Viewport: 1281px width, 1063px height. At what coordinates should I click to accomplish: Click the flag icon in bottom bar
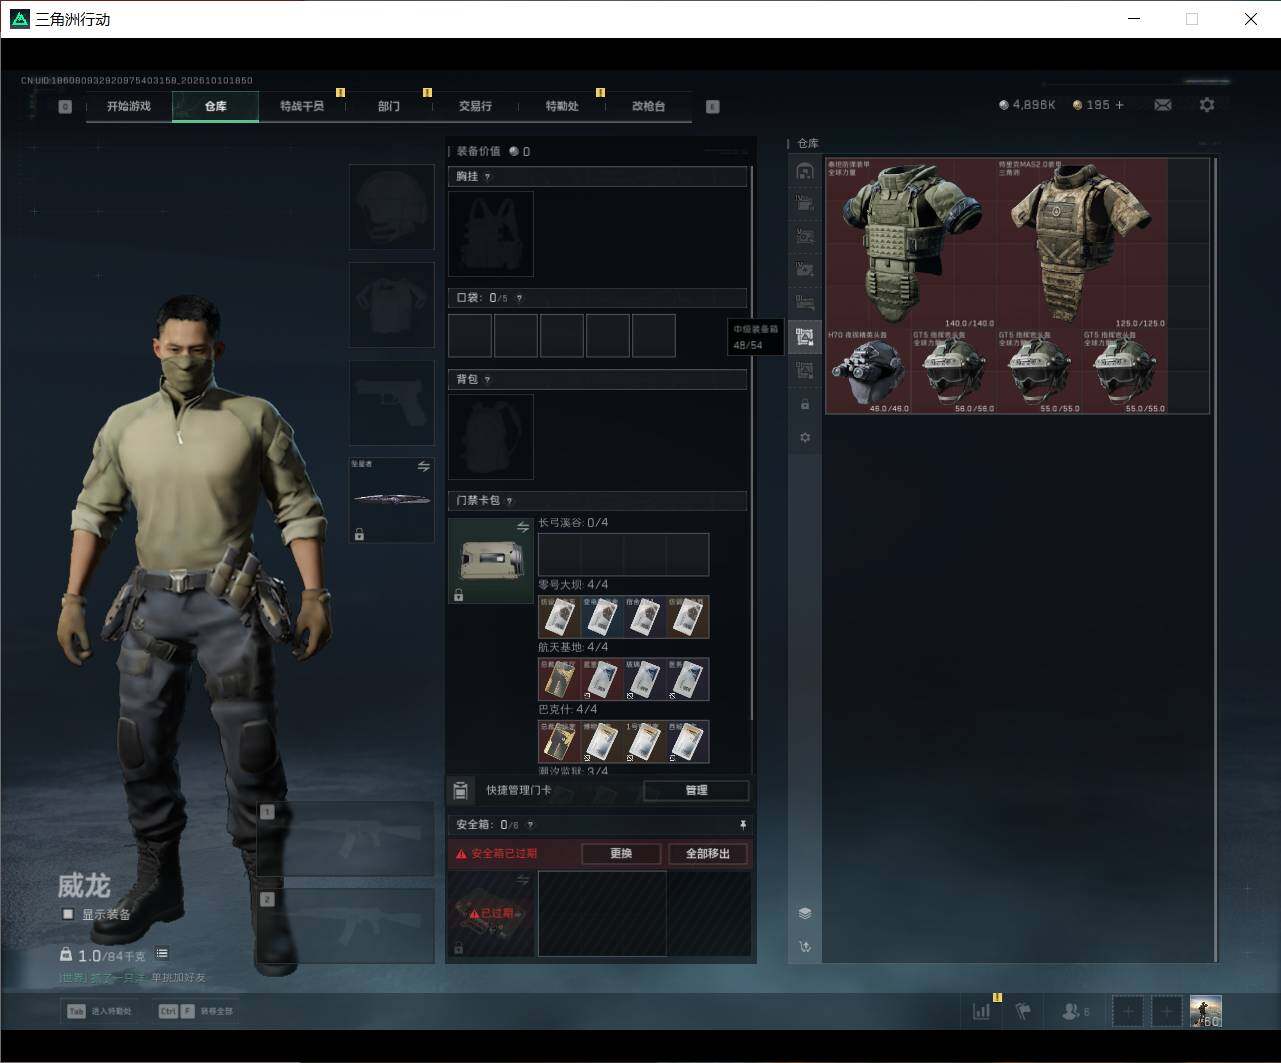click(x=1023, y=1011)
